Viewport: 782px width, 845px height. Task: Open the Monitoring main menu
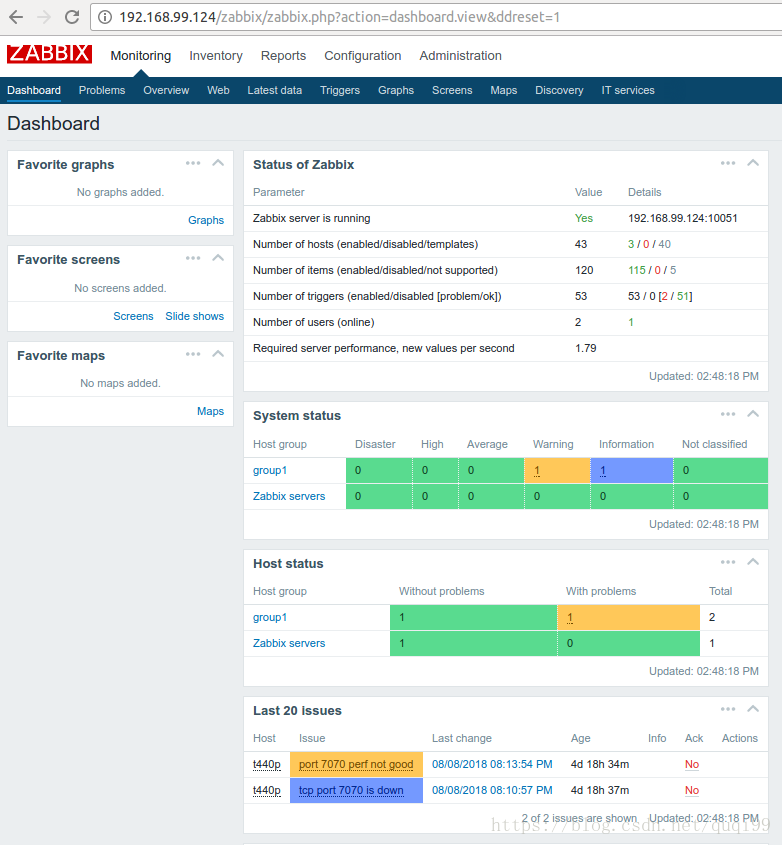tap(141, 56)
